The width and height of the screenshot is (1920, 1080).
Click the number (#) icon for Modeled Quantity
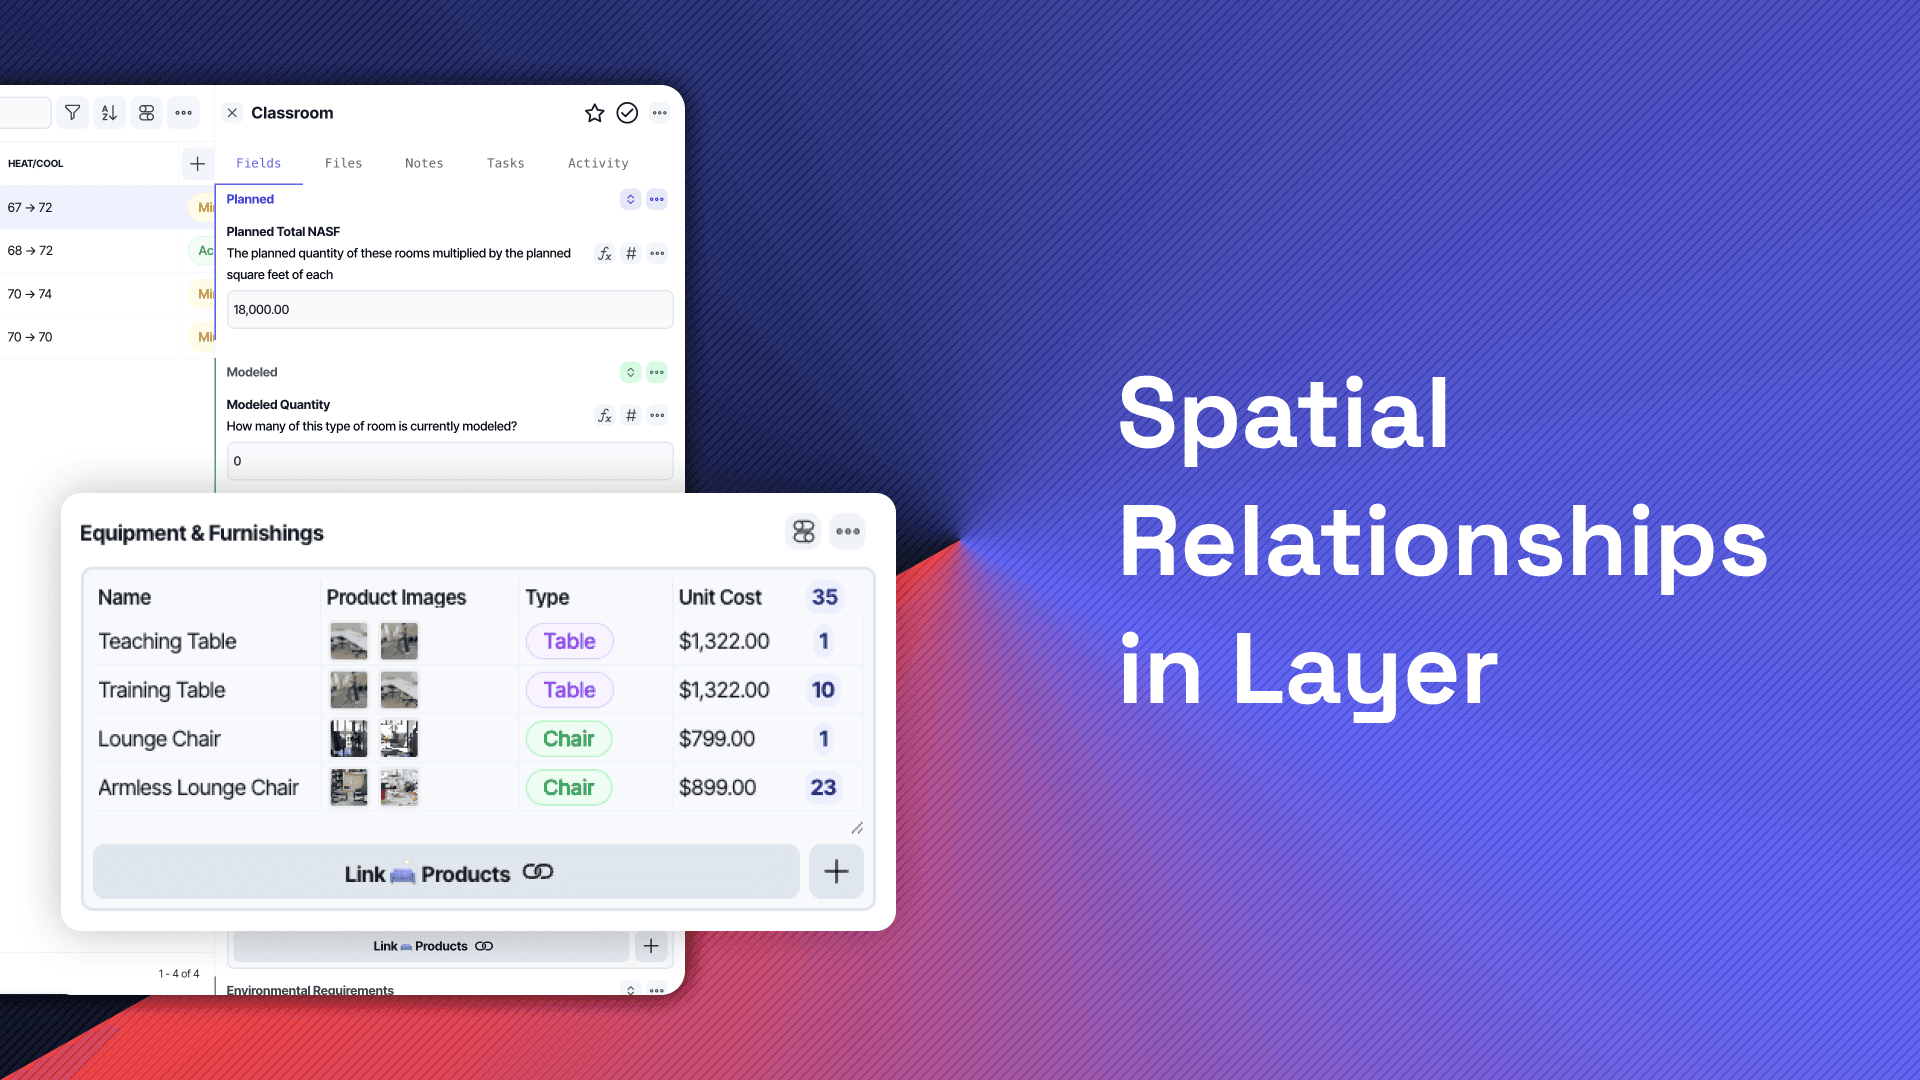[631, 415]
